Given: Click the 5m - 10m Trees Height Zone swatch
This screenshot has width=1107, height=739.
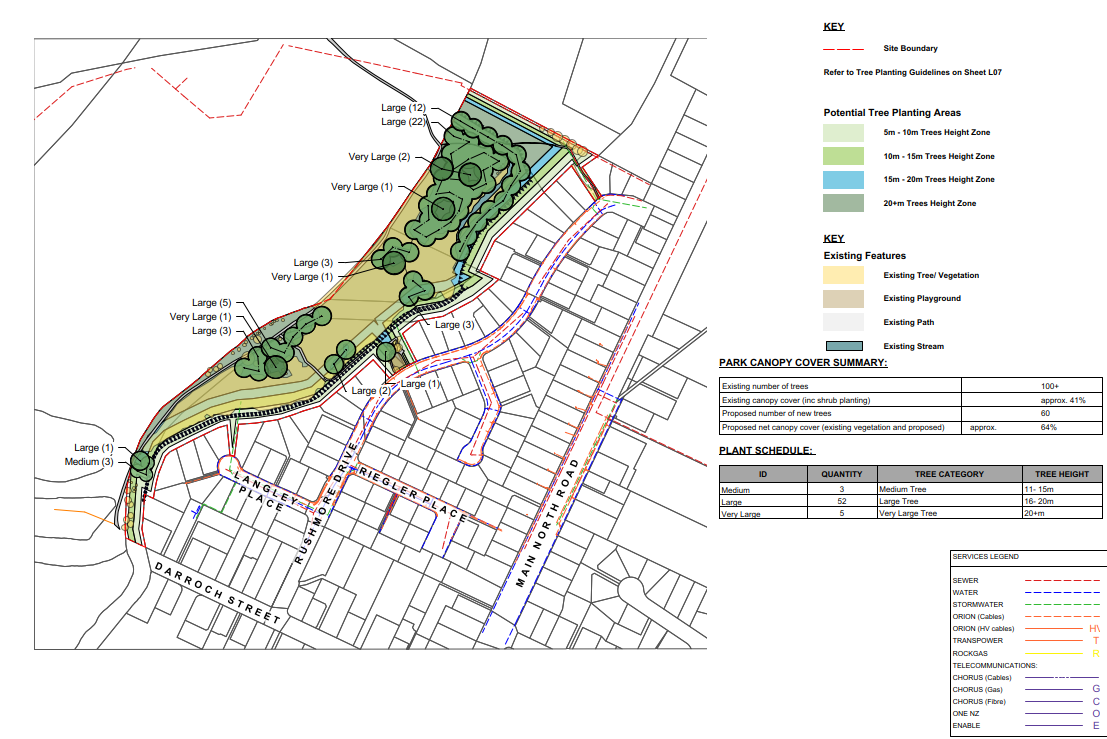Looking at the screenshot, I should point(842,132).
